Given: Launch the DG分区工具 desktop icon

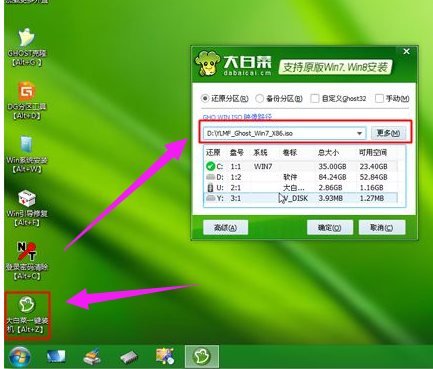Looking at the screenshot, I should [x=27, y=100].
